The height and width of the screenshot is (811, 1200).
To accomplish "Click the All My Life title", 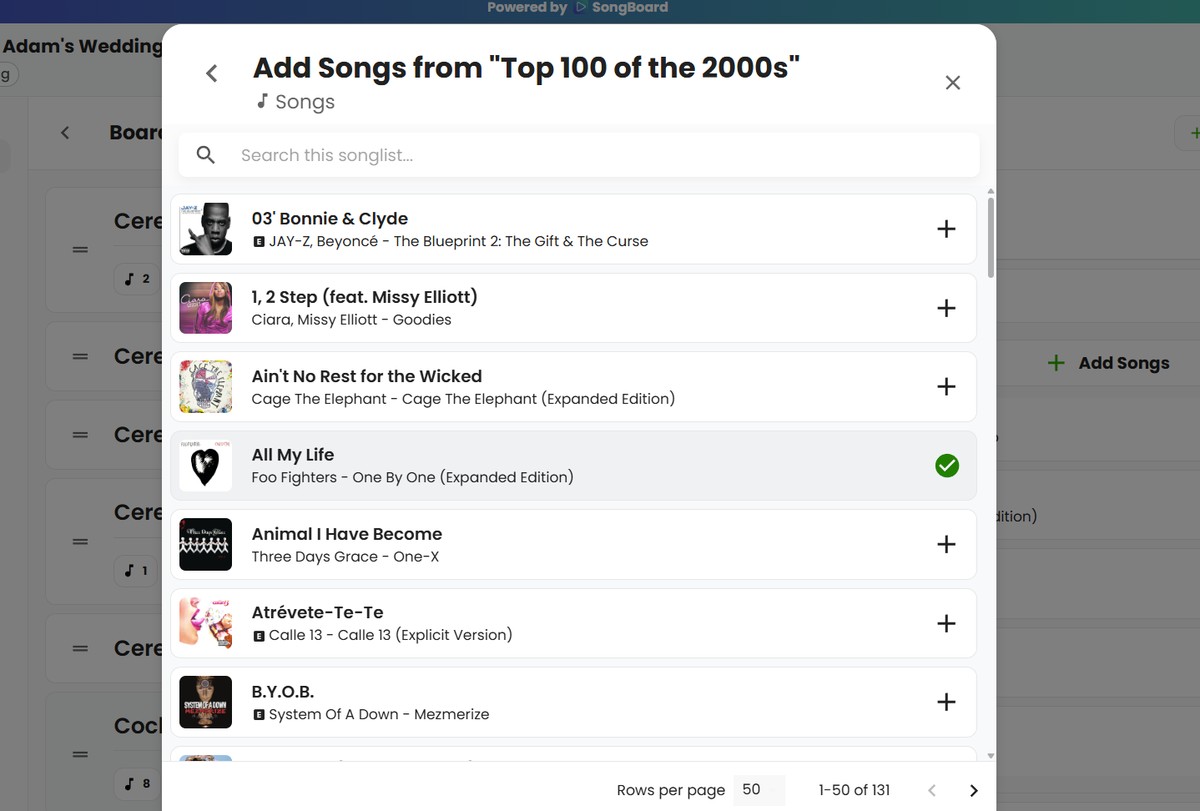I will tap(293, 455).
